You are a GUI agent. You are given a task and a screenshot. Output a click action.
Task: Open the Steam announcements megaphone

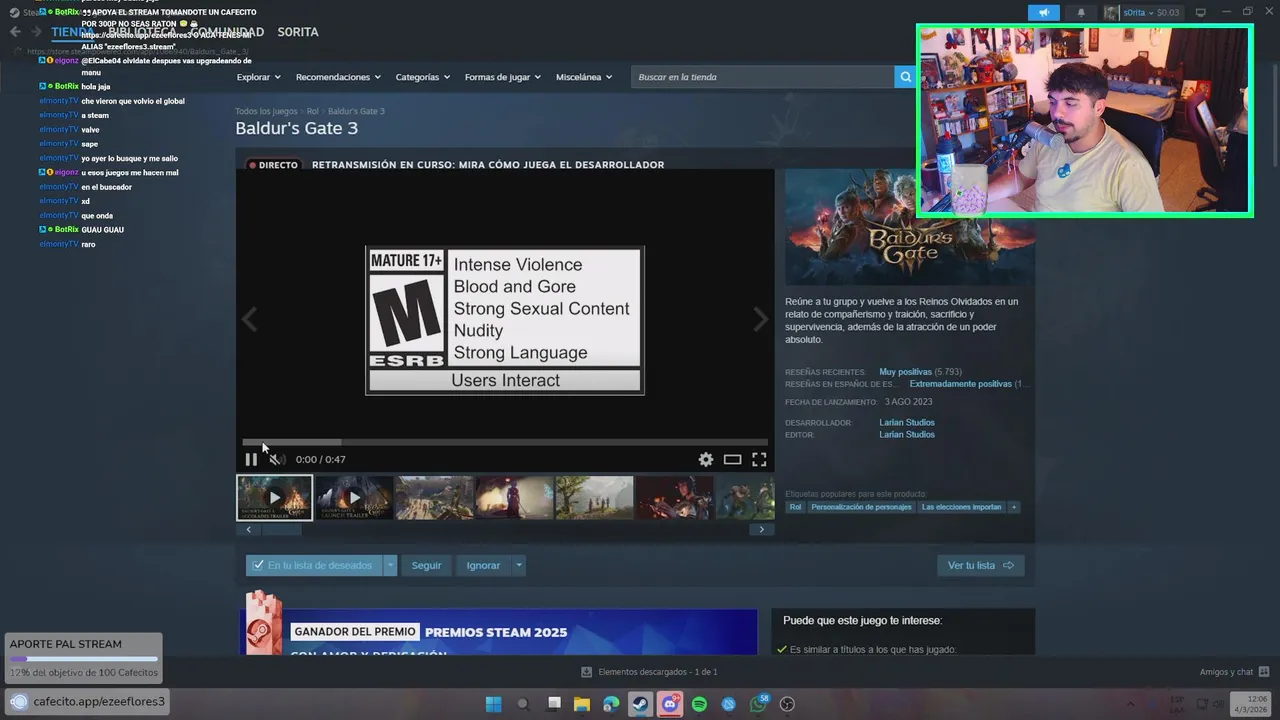click(1043, 12)
